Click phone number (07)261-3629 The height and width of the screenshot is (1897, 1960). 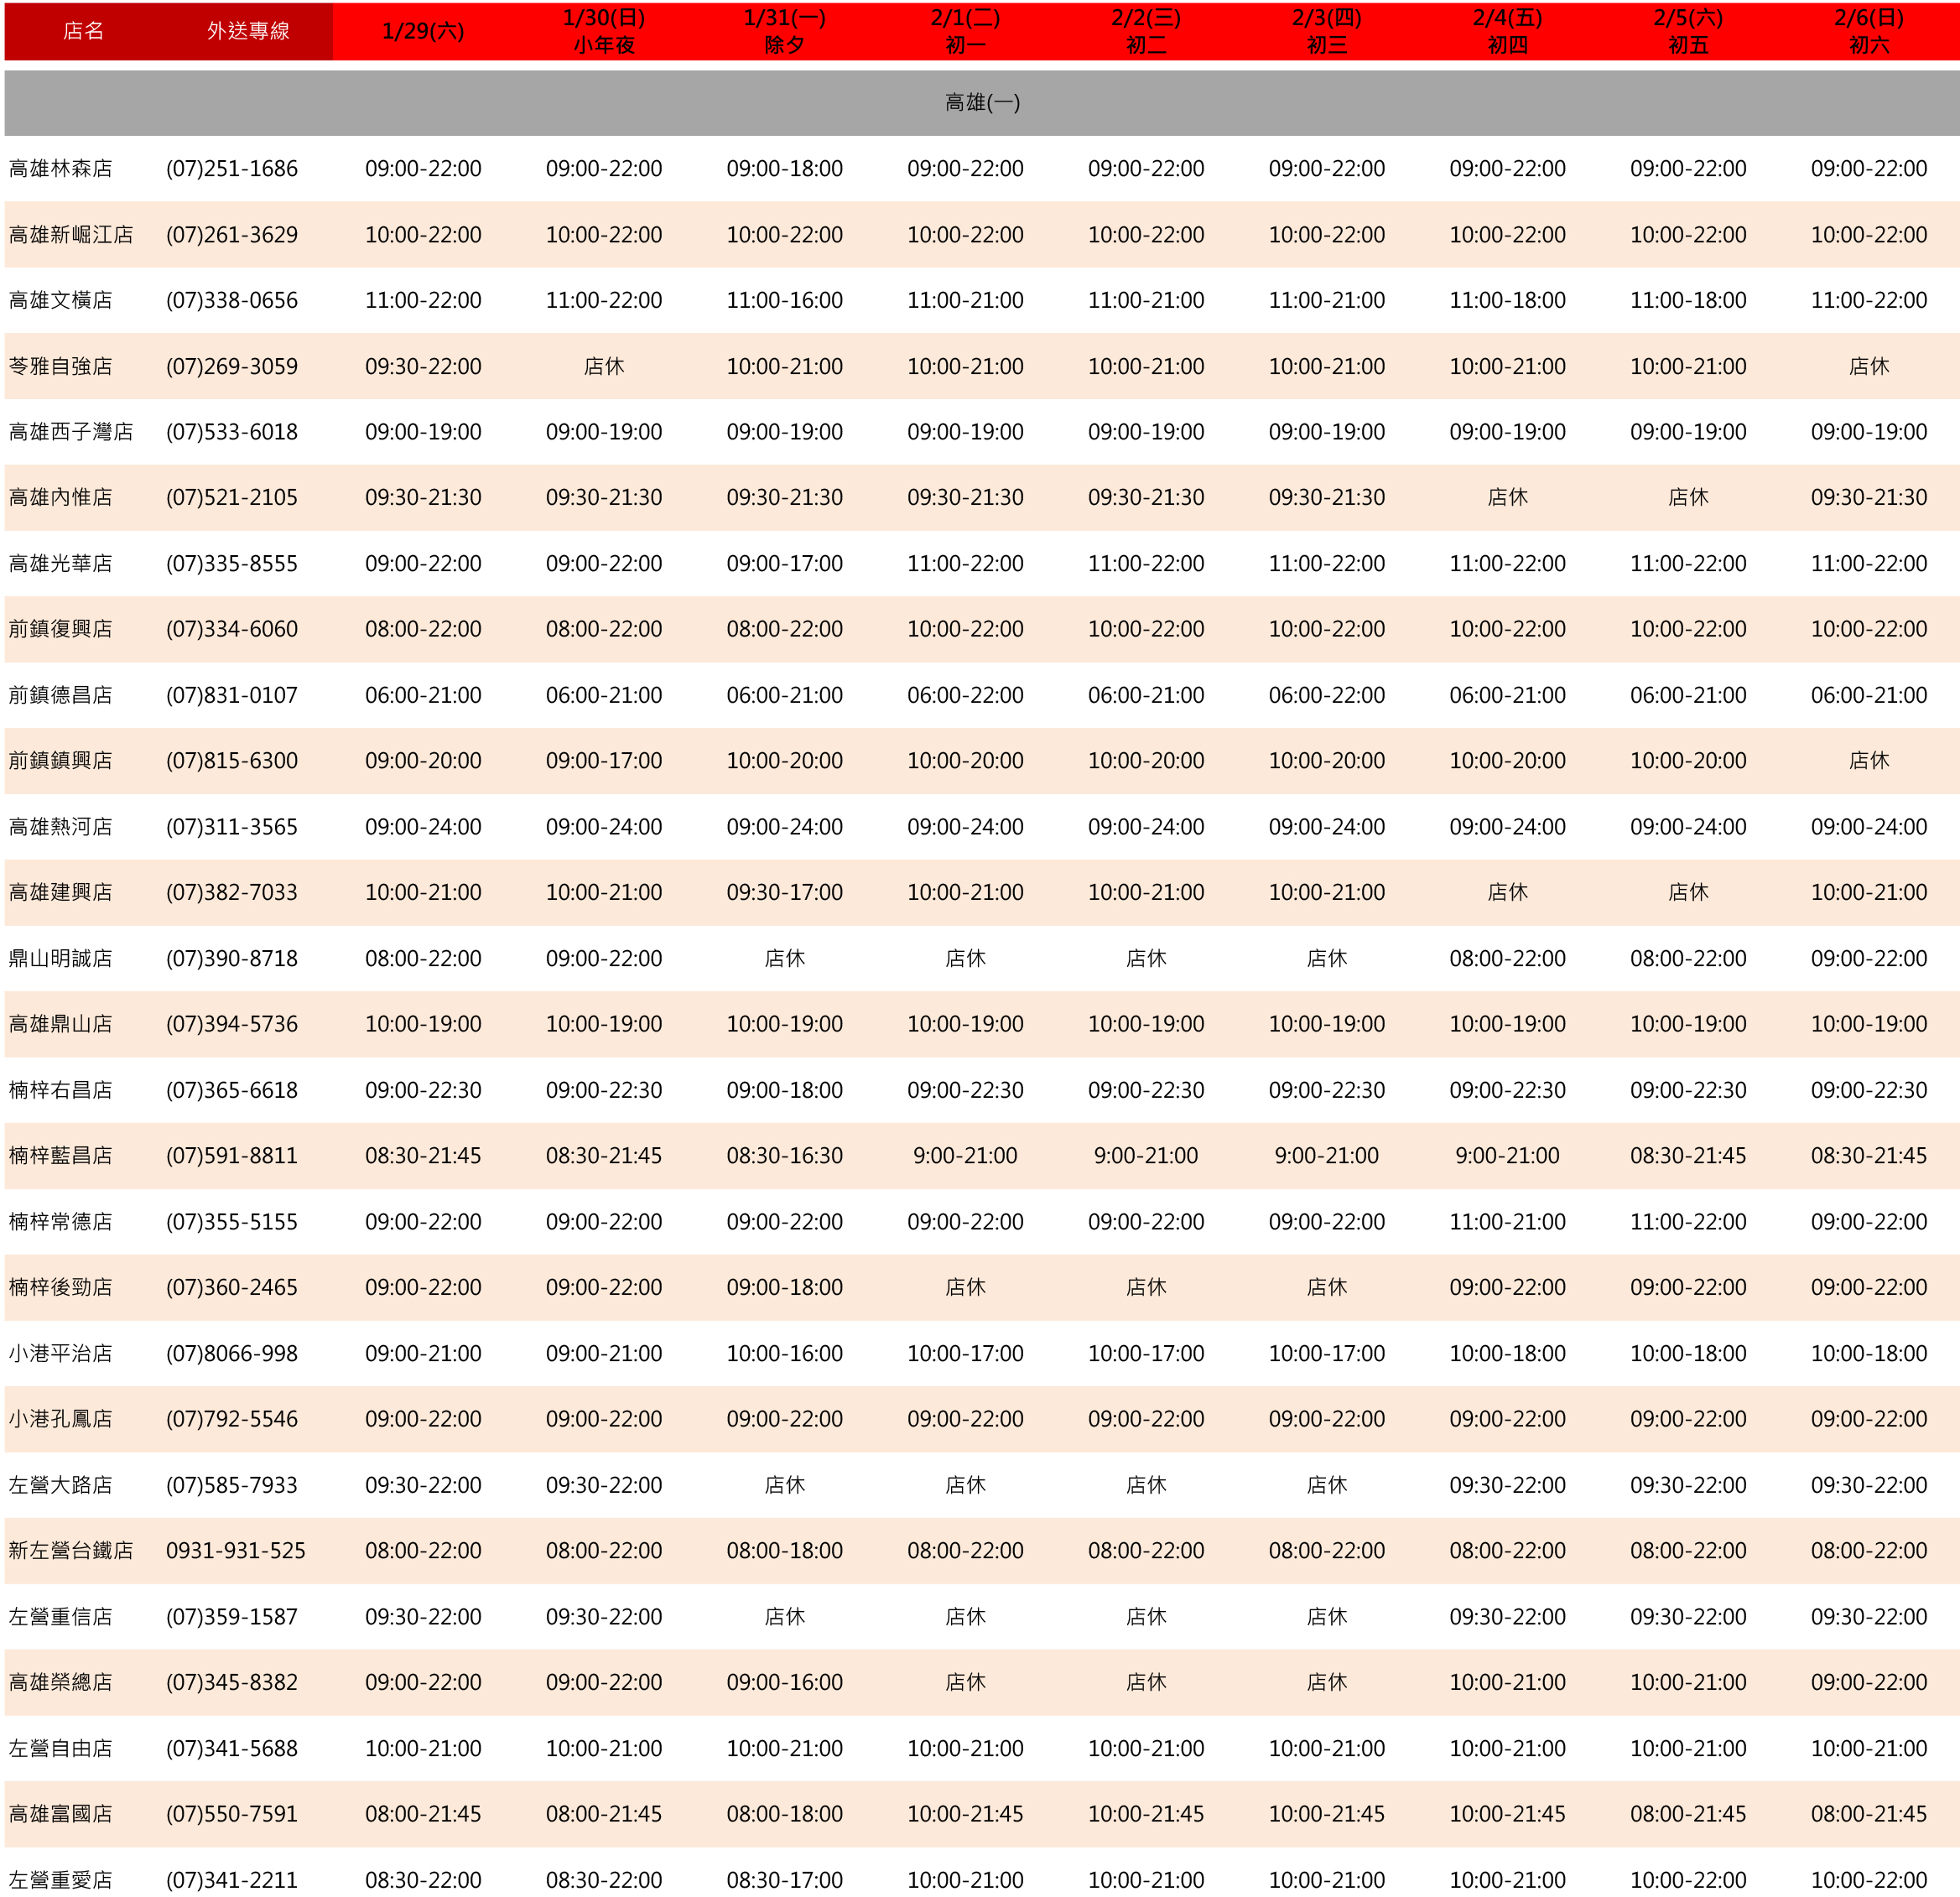click(232, 235)
